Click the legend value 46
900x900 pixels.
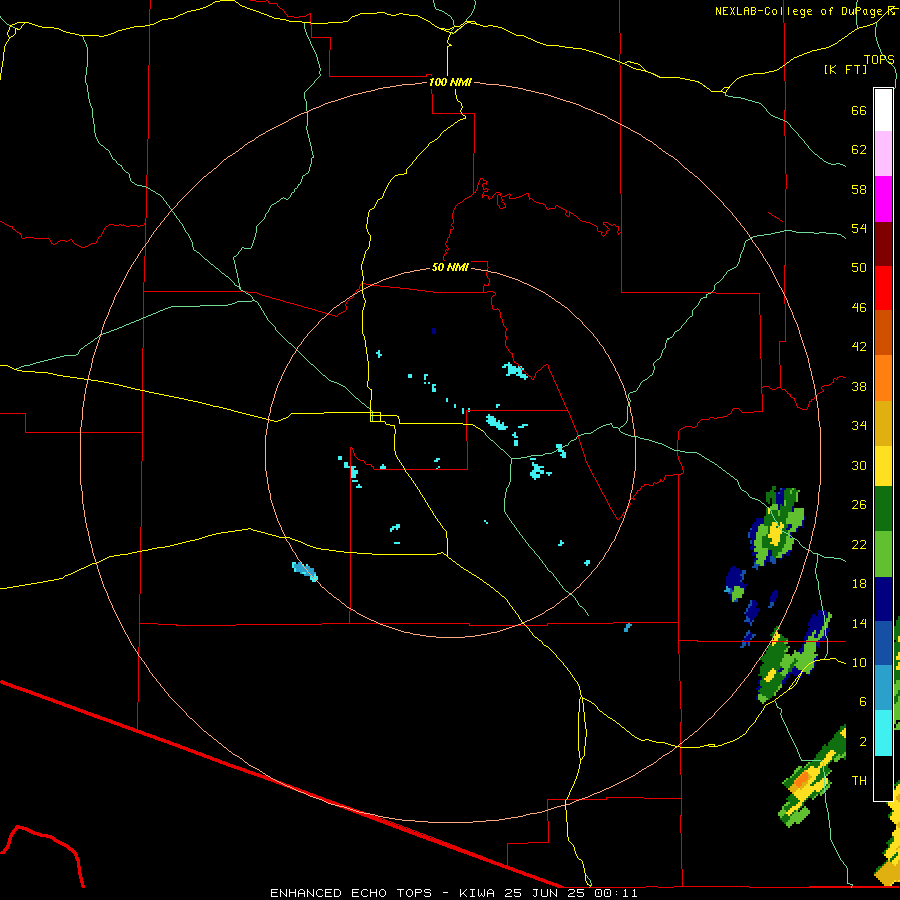coord(859,307)
